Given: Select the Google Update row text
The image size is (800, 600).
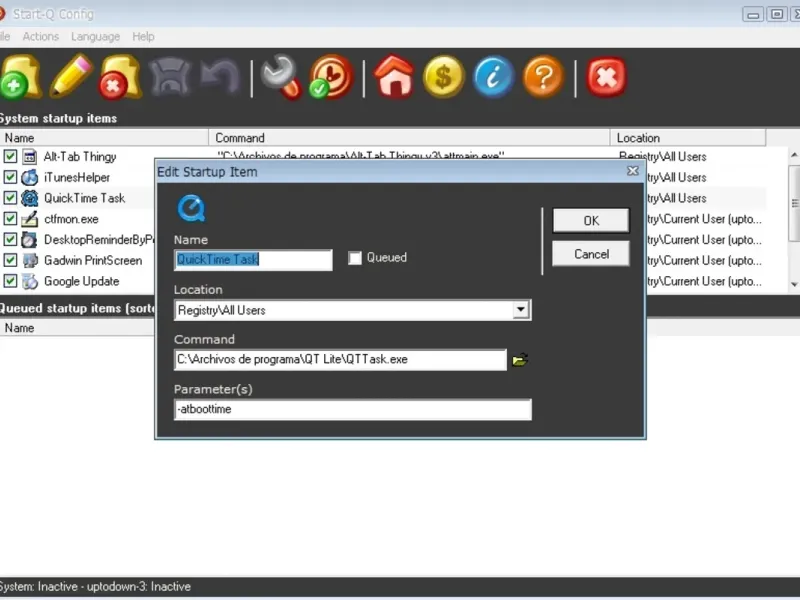Looking at the screenshot, I should (x=82, y=282).
